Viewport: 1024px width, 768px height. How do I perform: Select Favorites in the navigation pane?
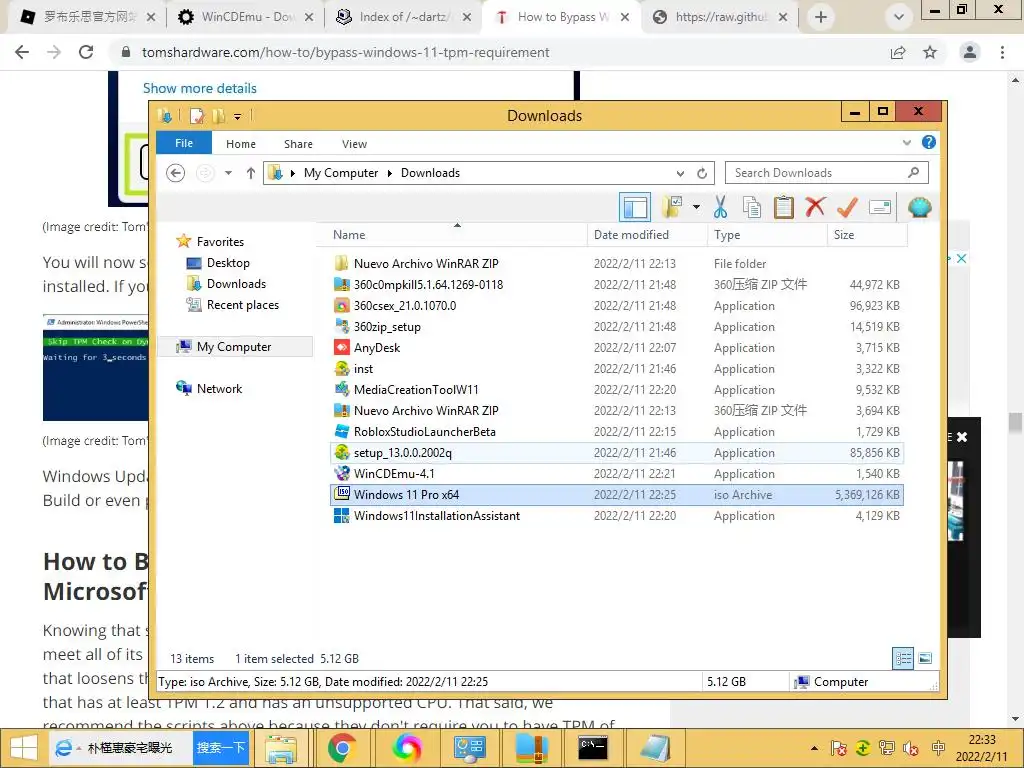click(220, 242)
